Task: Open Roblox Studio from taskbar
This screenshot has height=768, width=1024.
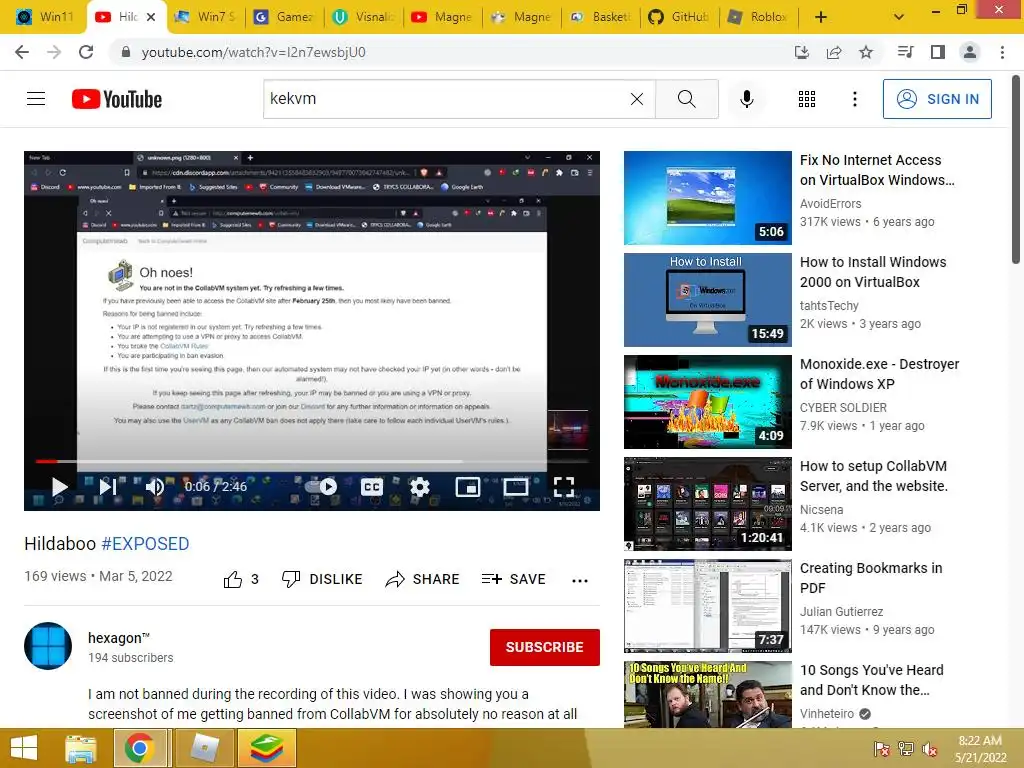Action: coord(204,748)
